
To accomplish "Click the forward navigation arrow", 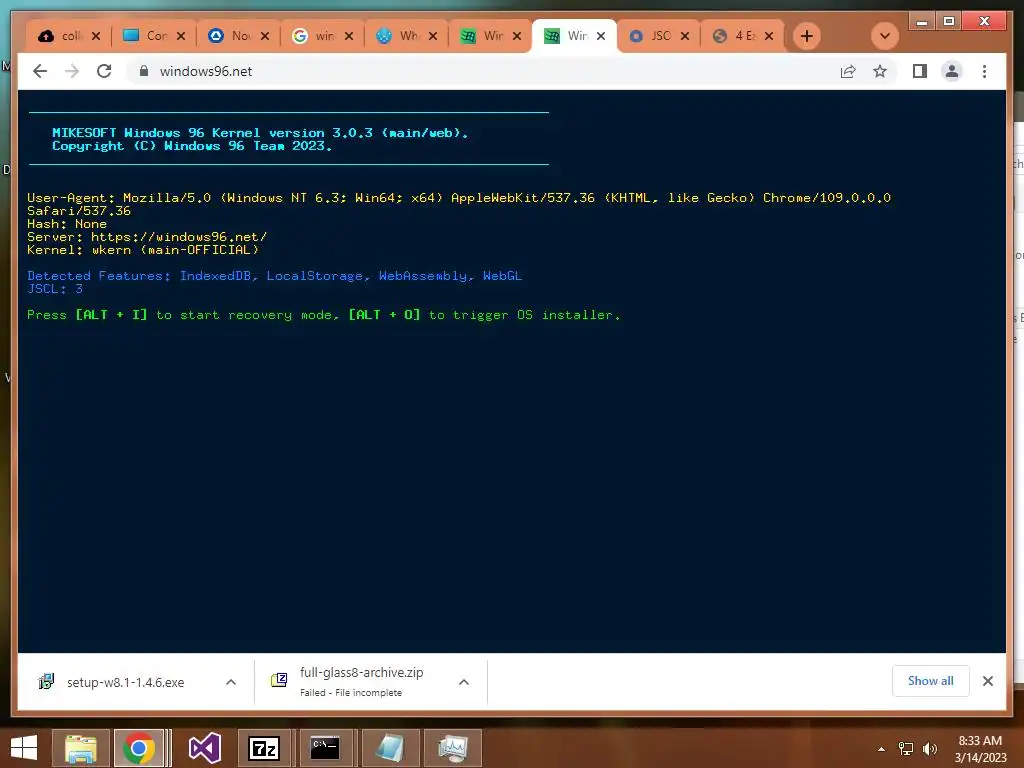I will coord(72,71).
